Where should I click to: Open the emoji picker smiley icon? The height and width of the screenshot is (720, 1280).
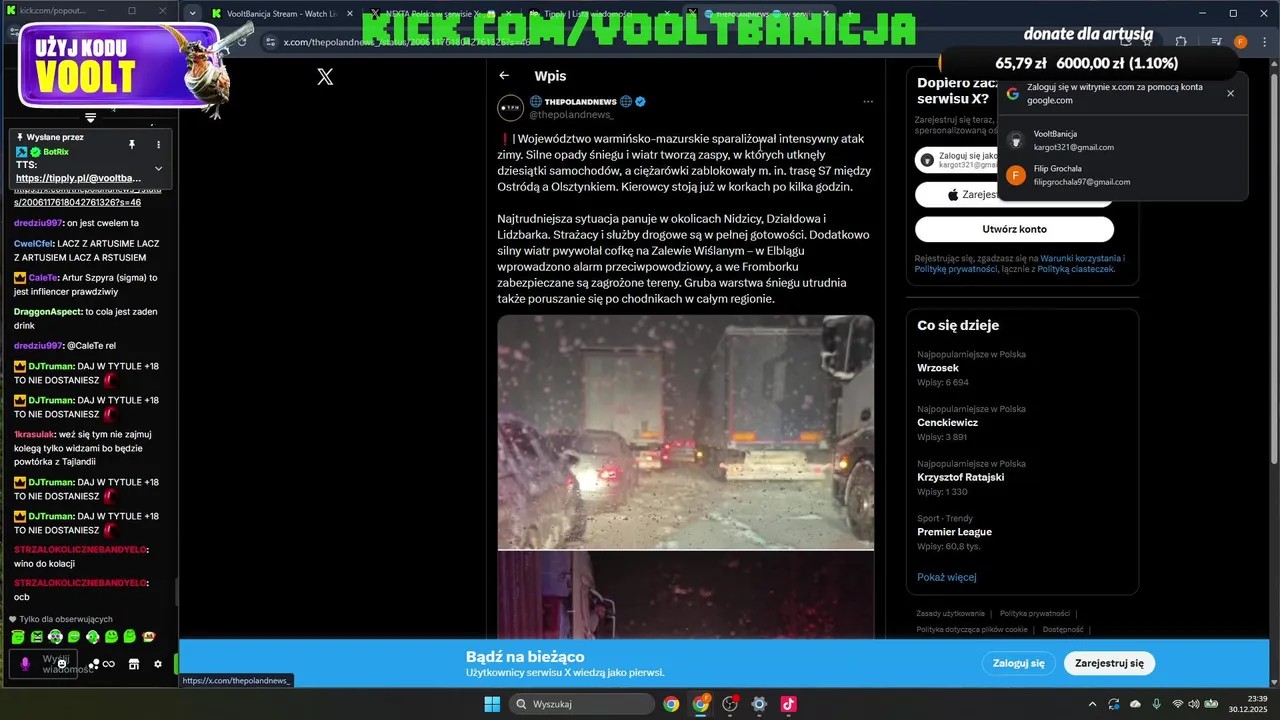pos(62,664)
